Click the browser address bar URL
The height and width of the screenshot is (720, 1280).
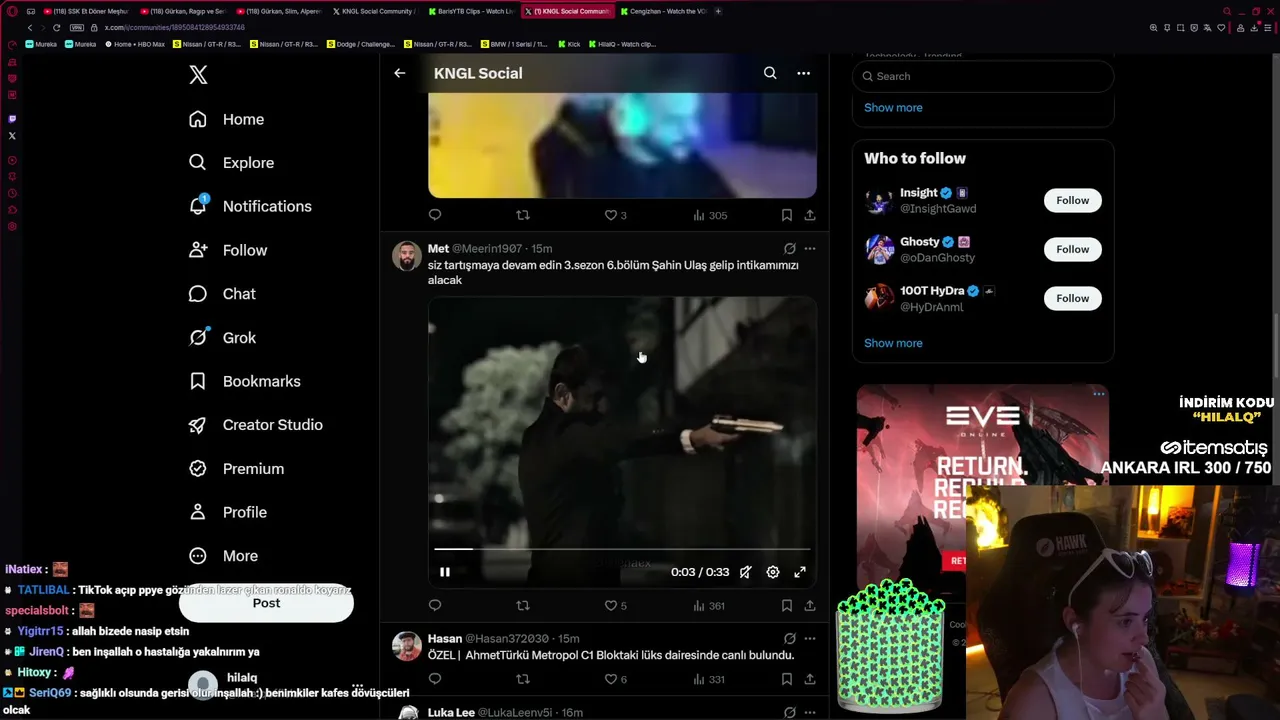175,28
